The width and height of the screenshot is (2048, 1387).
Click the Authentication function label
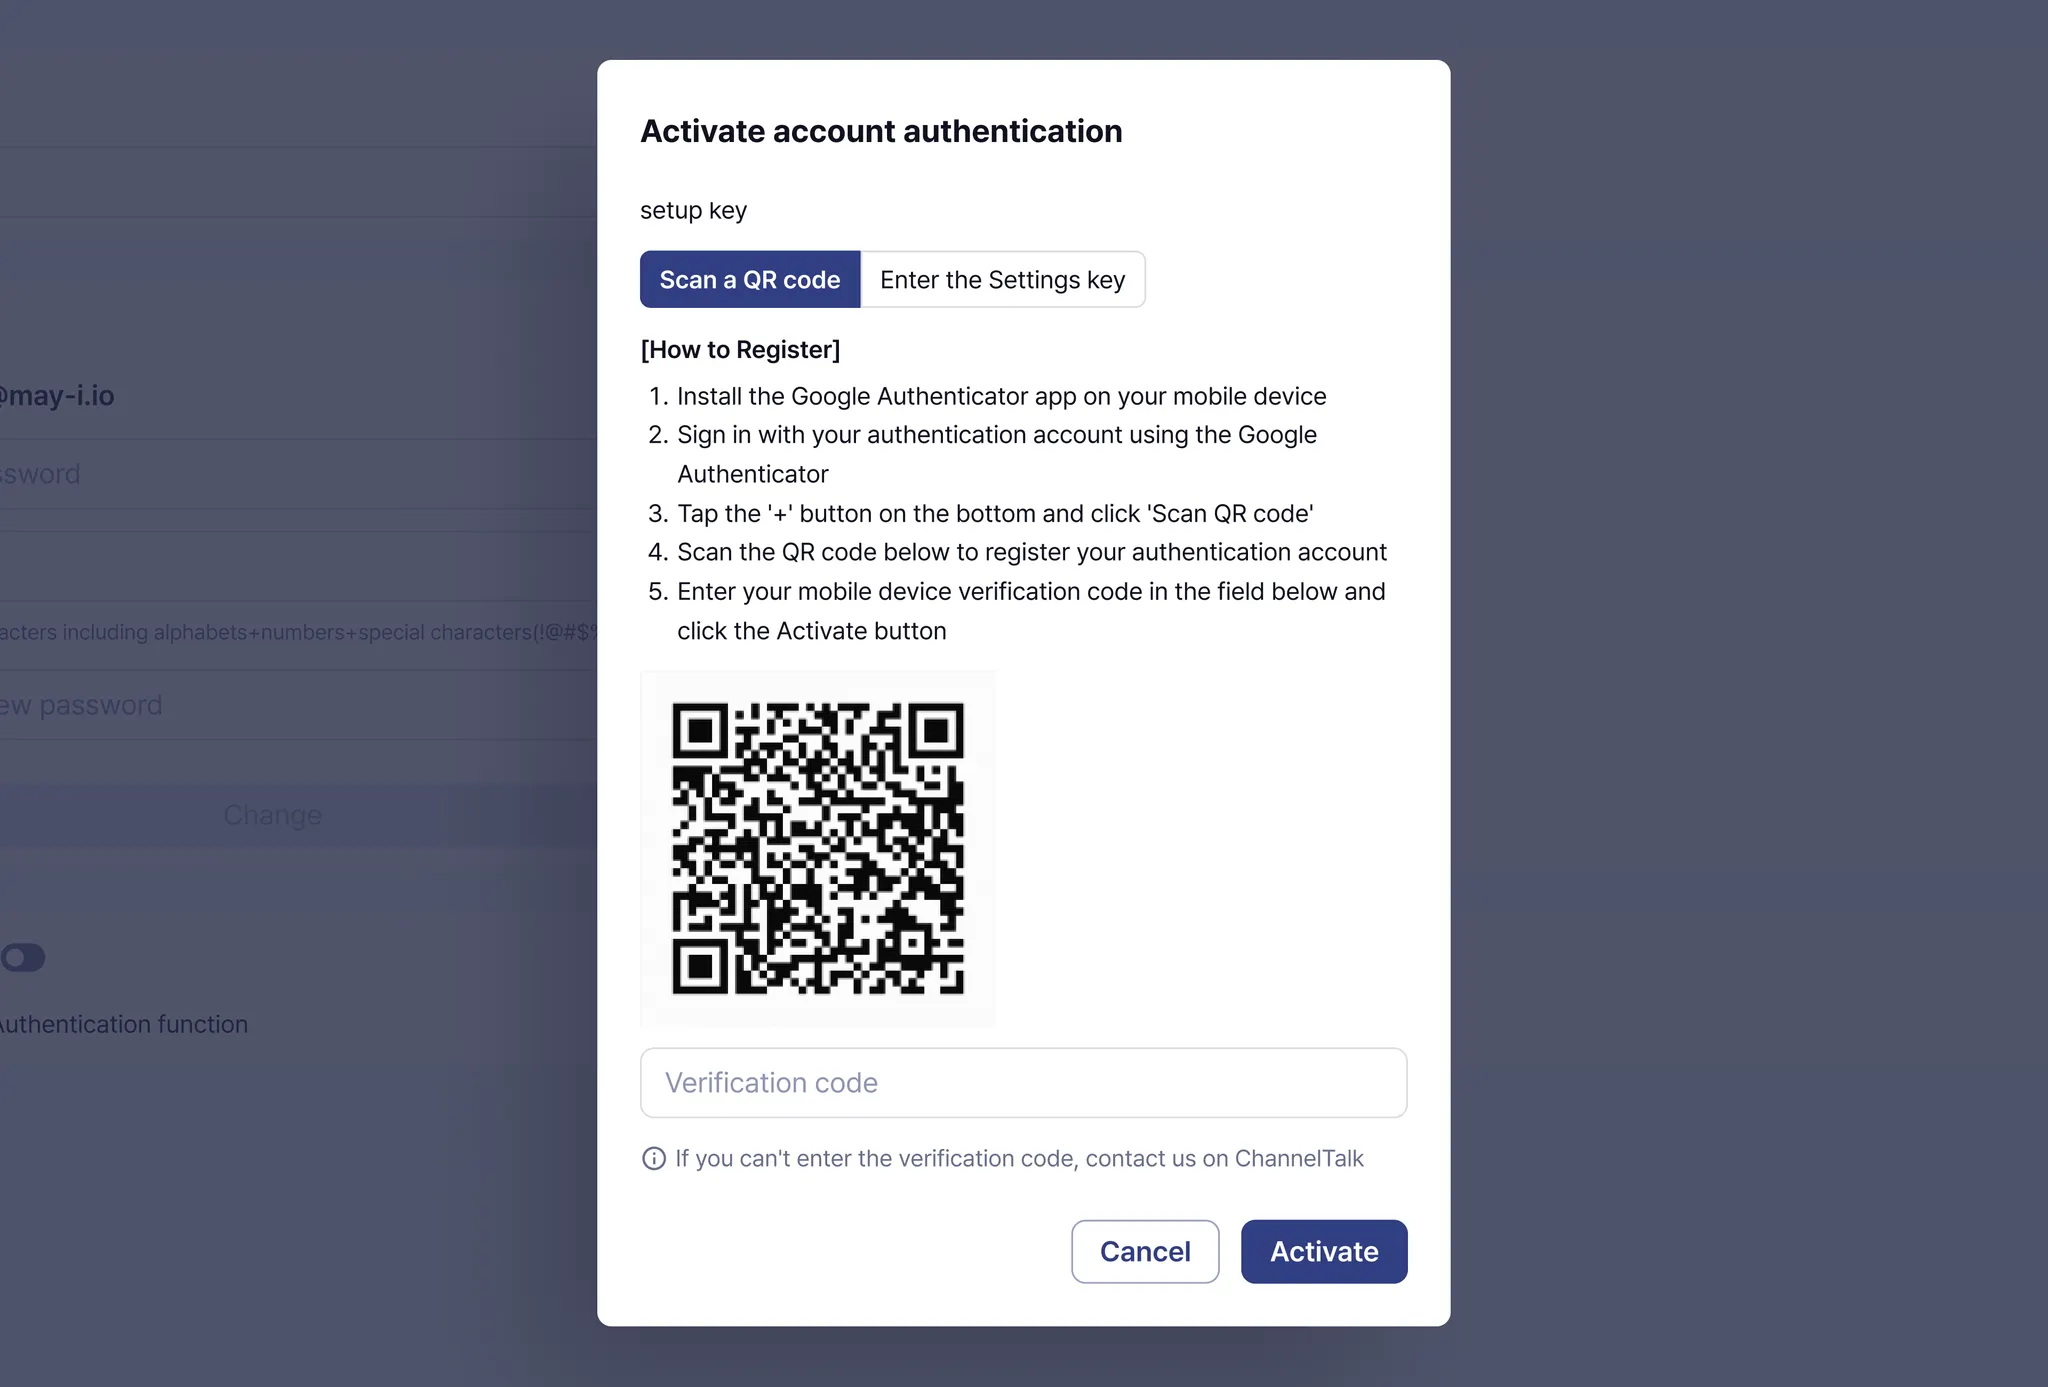click(123, 1024)
